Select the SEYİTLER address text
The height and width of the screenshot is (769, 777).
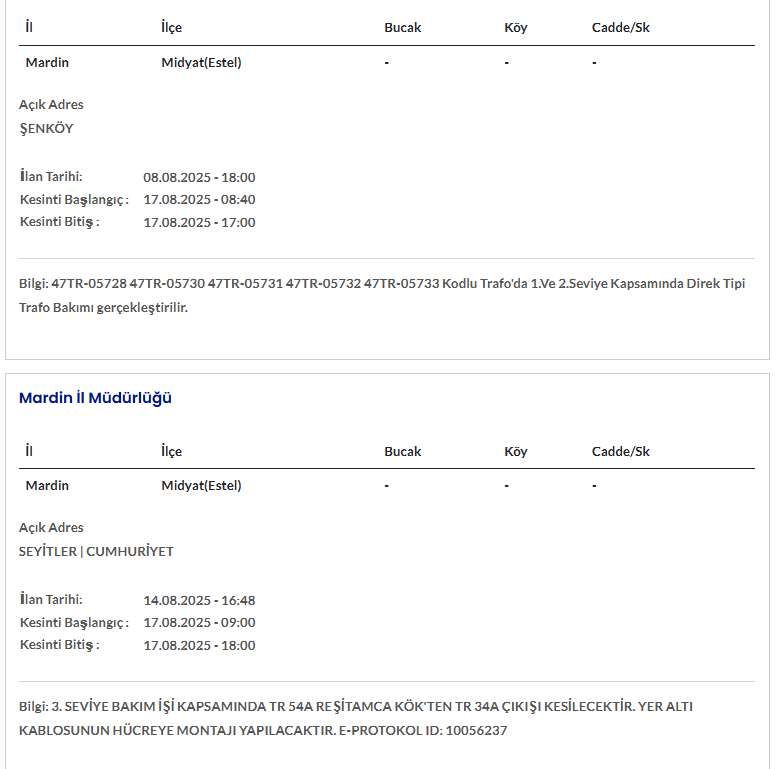[47, 551]
